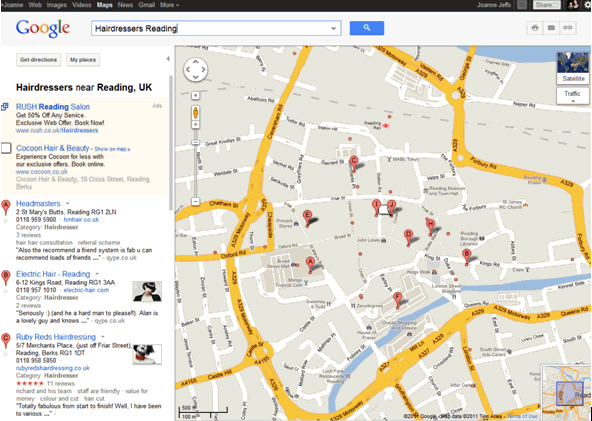The width and height of the screenshot is (592, 421).
Task: Select map marker F near Oracle Shopping
Action: (397, 300)
